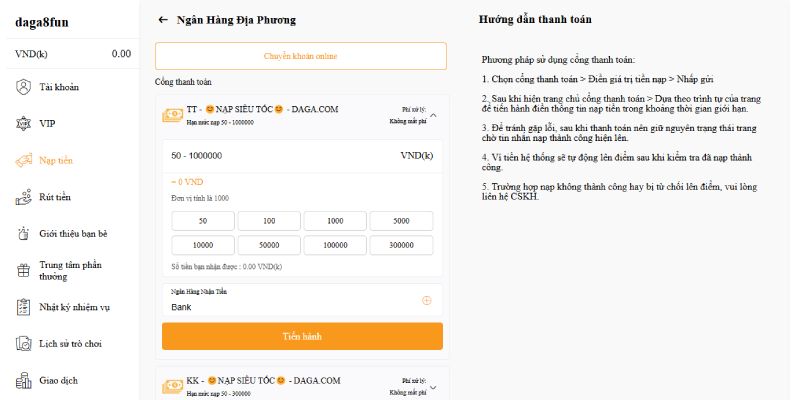
Task: Click the plus icon in Ngân Hàng Nhận Tiền
Action: pos(427,301)
